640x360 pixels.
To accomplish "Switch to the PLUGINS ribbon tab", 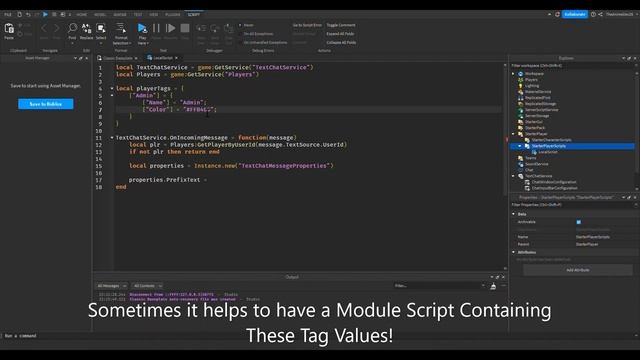I will [173, 15].
